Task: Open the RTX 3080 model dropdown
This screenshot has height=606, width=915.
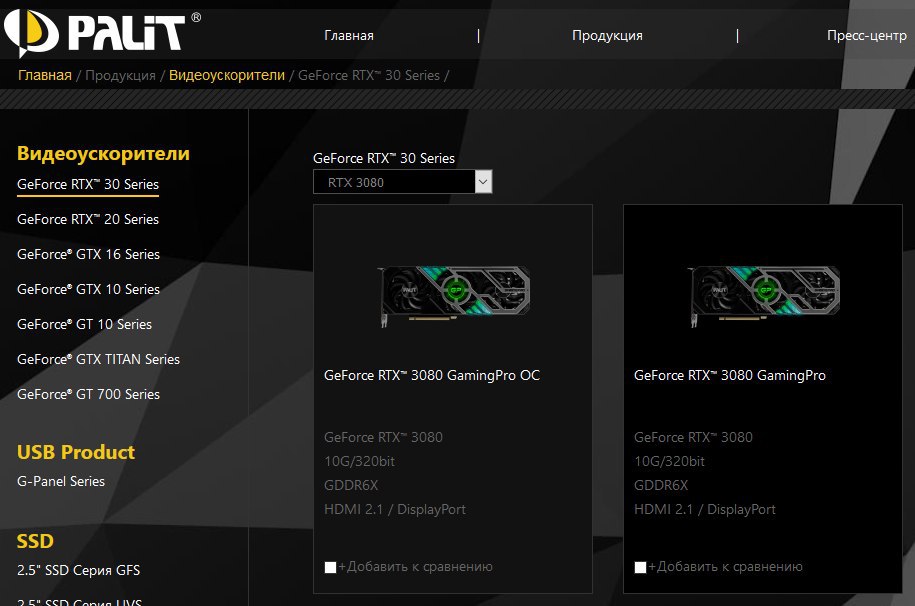Action: [403, 182]
